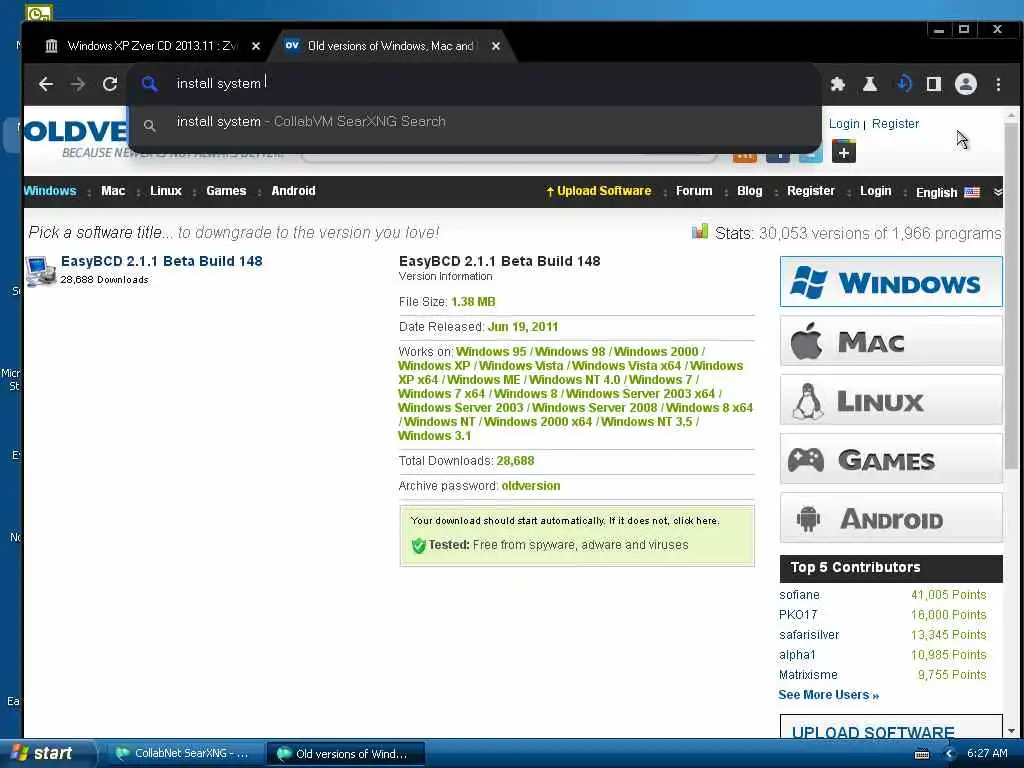Close the Windows XP Zver CD tab
The image size is (1024, 768).
click(x=256, y=46)
